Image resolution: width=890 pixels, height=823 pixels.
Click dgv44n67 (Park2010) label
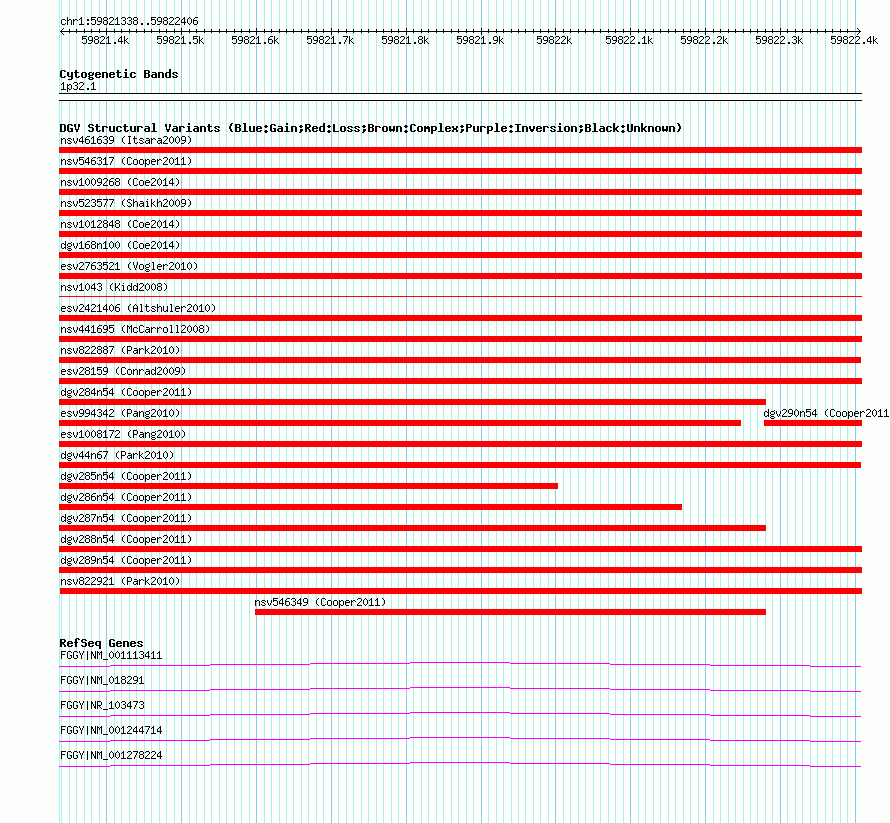click(117, 455)
